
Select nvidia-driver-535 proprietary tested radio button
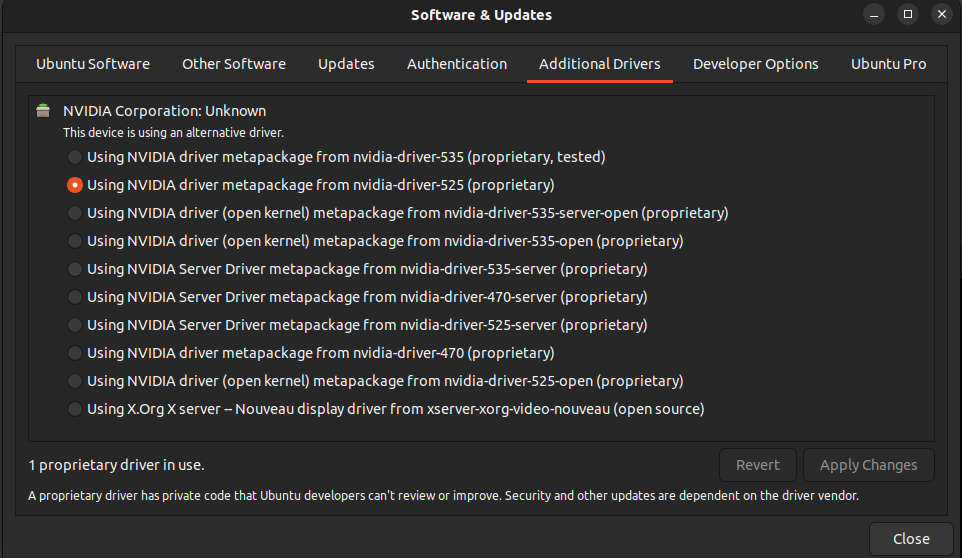(x=75, y=157)
